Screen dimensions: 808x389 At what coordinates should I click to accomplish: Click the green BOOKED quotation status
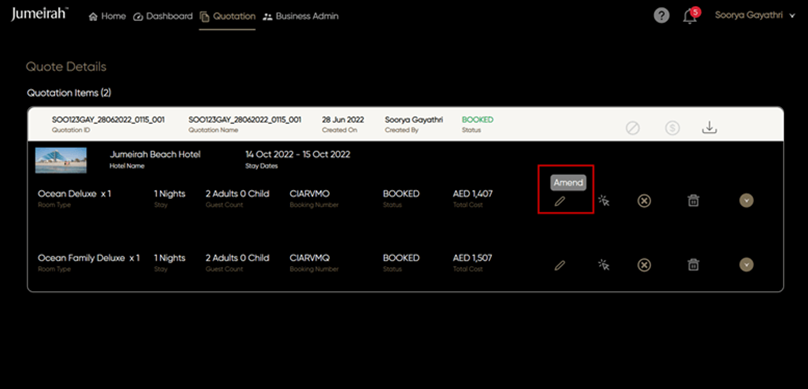pos(478,120)
